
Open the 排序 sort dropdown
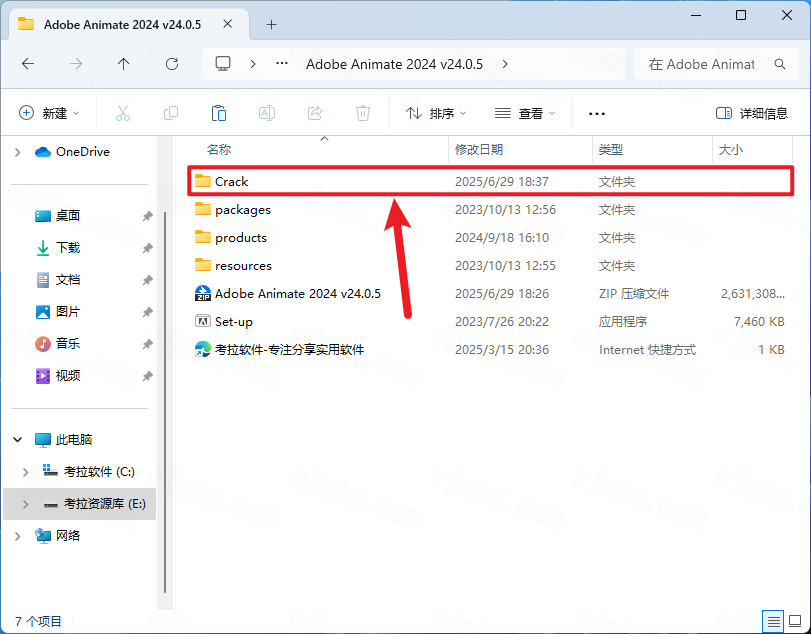[436, 114]
